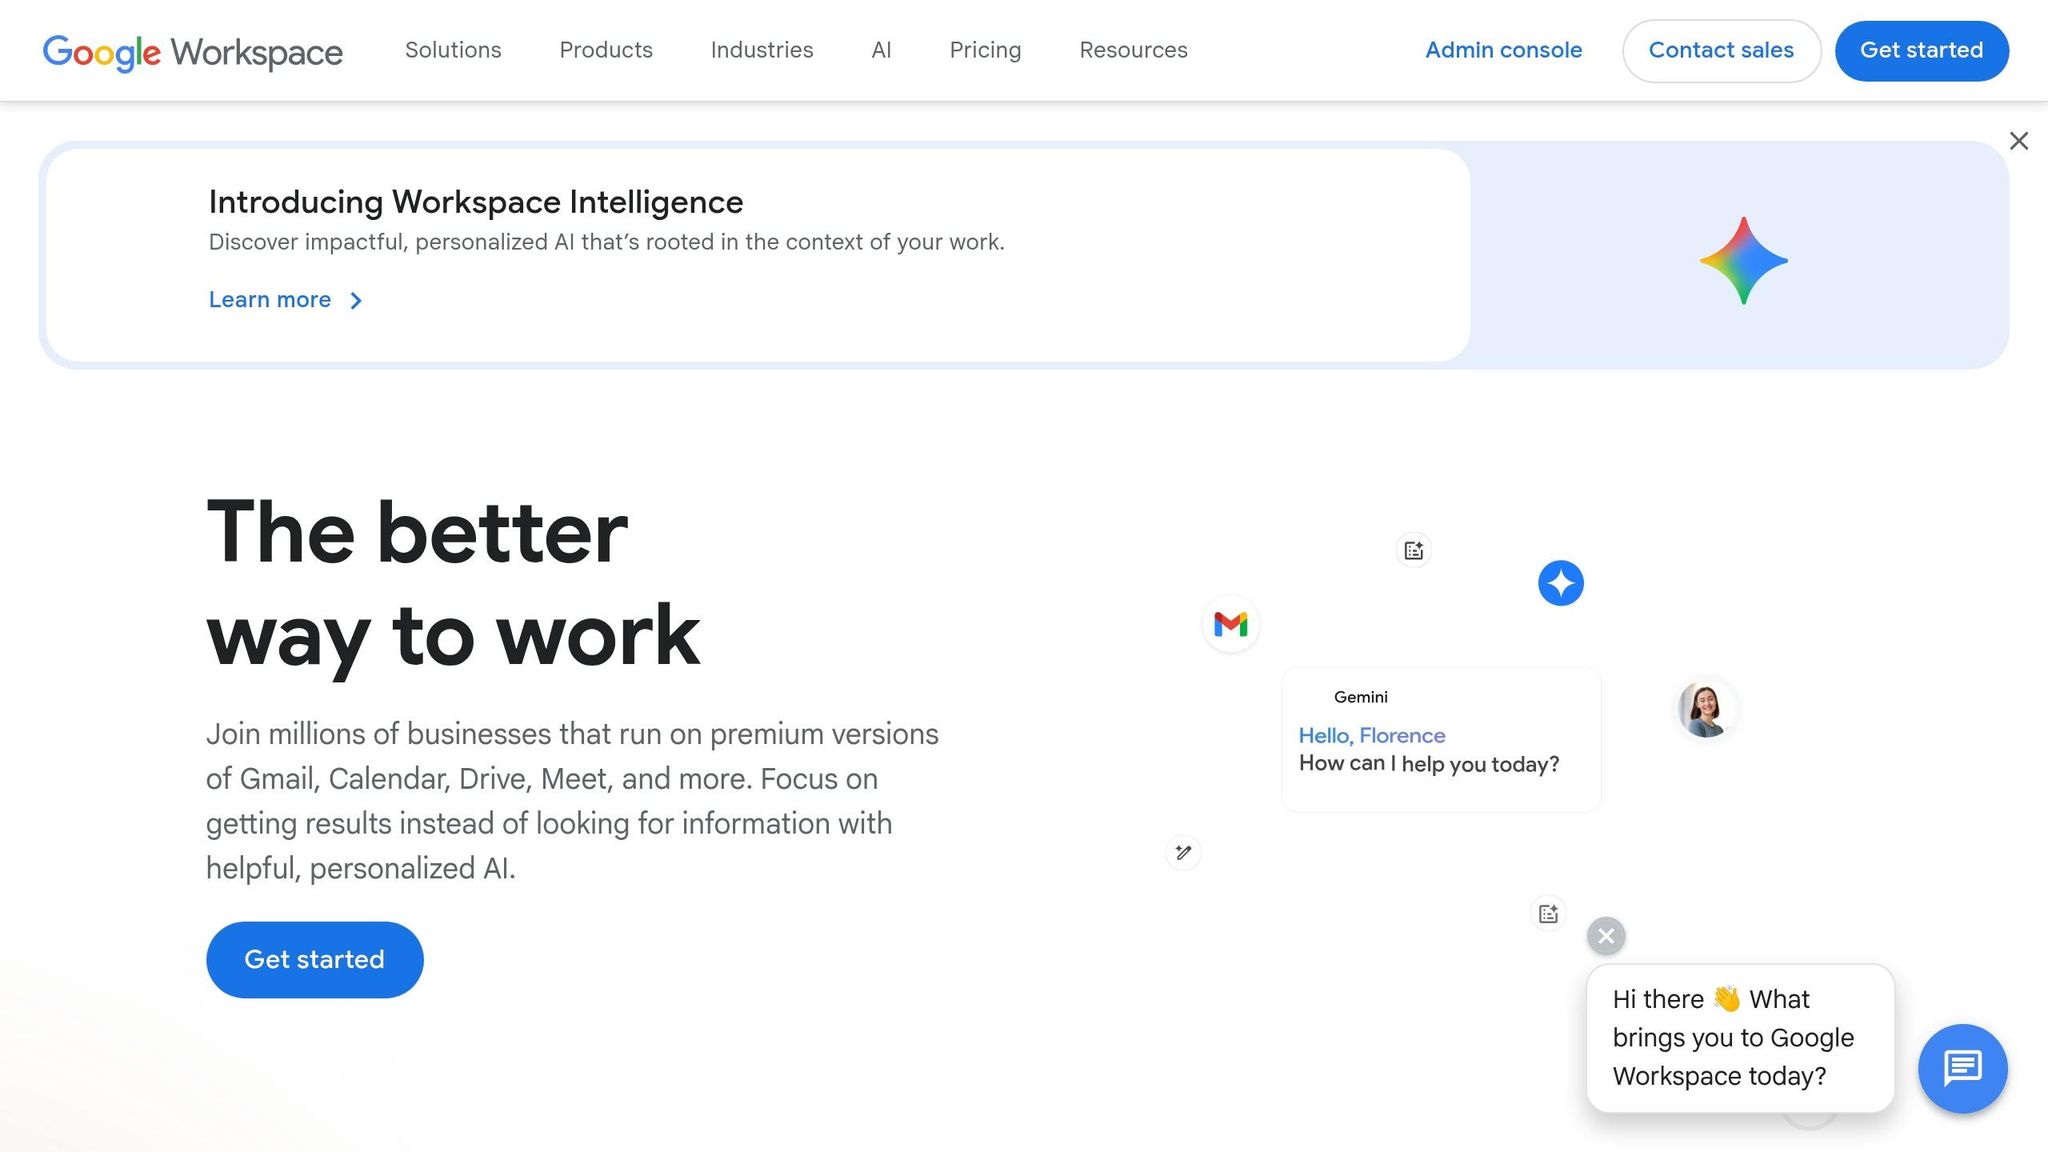Click the Google Workspace logo

click(x=192, y=51)
